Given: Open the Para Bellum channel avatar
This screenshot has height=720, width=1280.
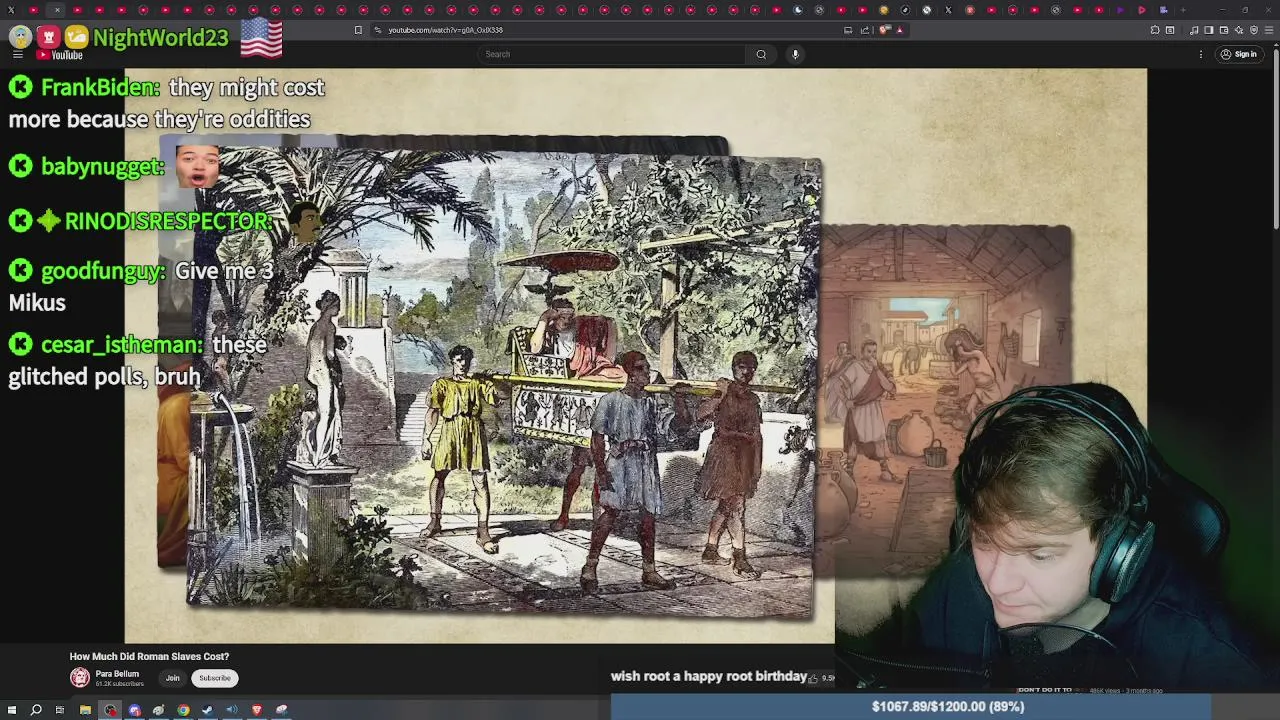Looking at the screenshot, I should tap(80, 678).
